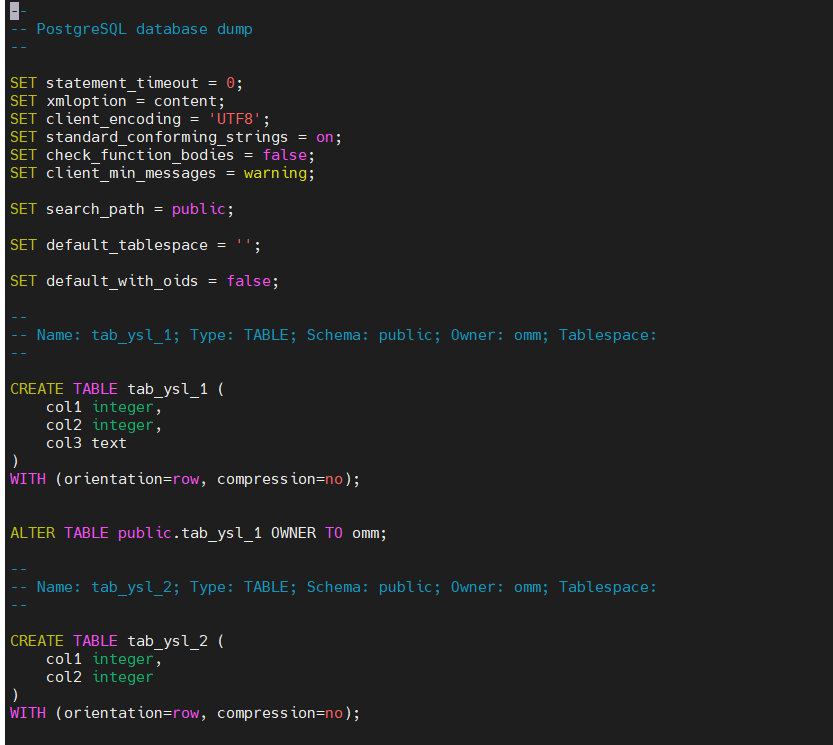Select the "SET default_with_oids = false;" line

click(144, 281)
